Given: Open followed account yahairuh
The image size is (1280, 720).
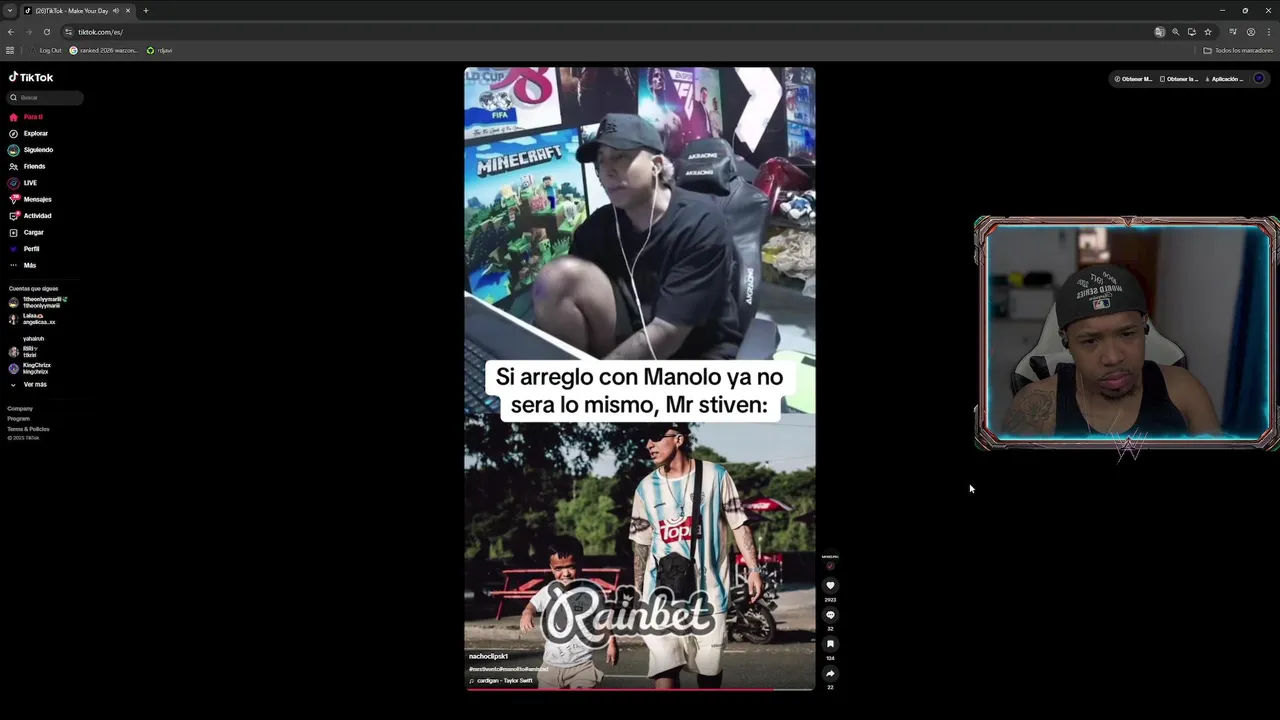Looking at the screenshot, I should pos(33,339).
